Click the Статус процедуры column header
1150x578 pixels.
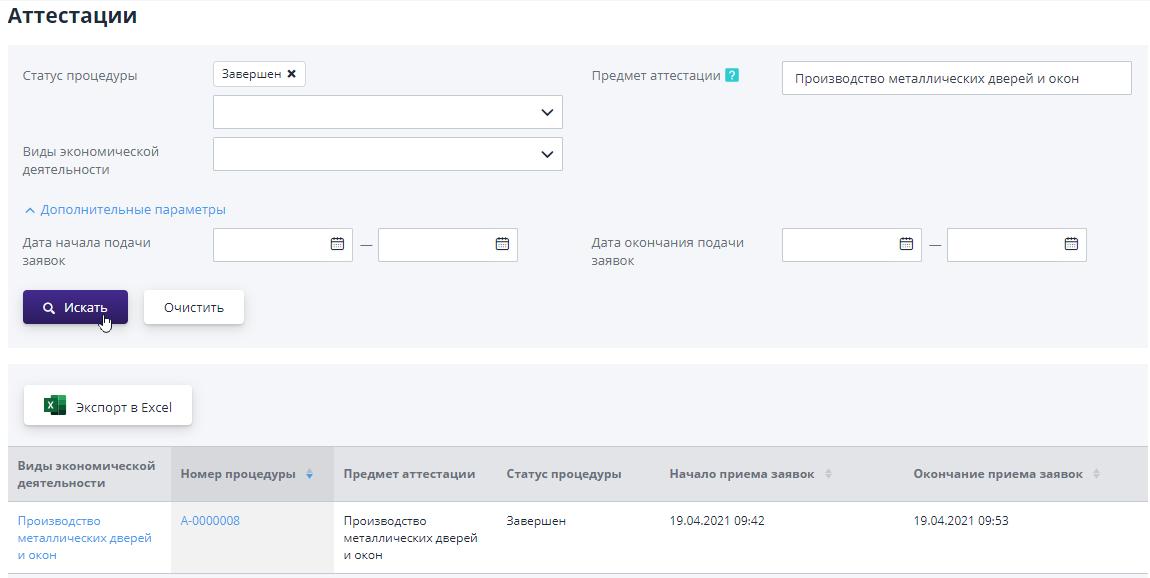(x=563, y=474)
